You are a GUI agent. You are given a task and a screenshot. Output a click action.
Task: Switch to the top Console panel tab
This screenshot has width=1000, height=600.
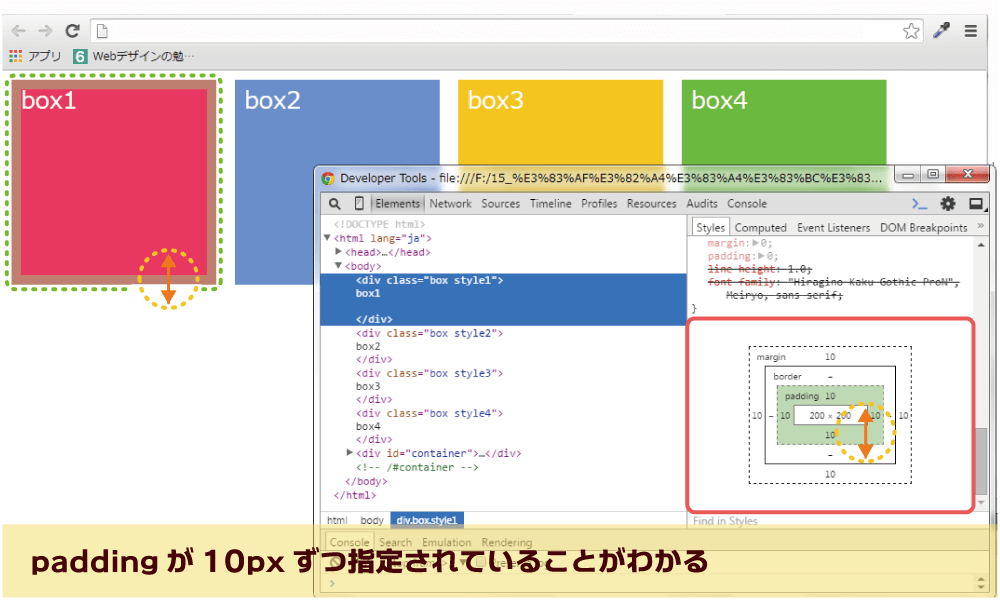coord(747,203)
